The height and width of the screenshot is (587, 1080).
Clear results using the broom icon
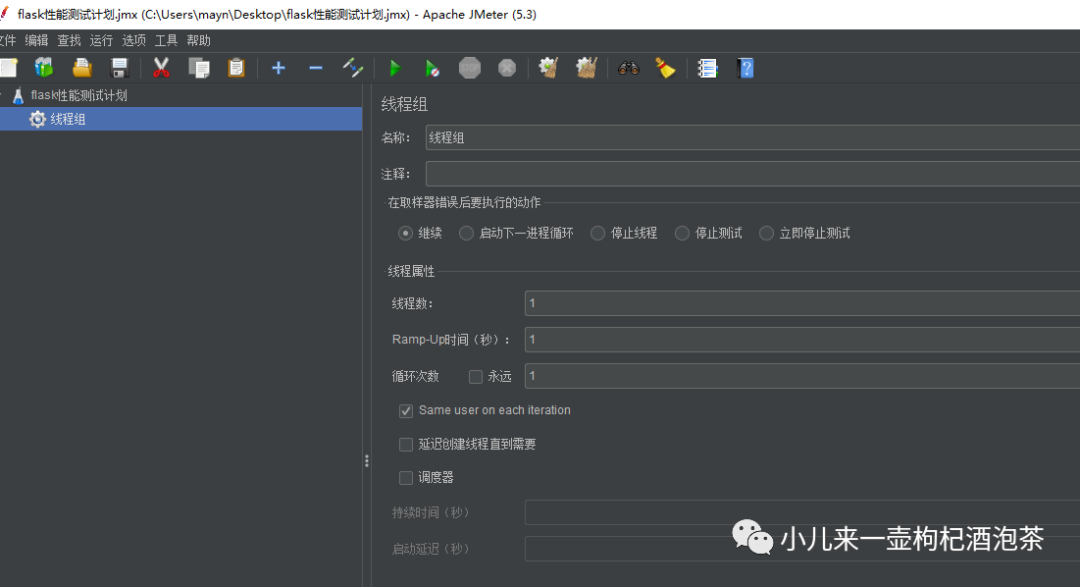click(663, 67)
